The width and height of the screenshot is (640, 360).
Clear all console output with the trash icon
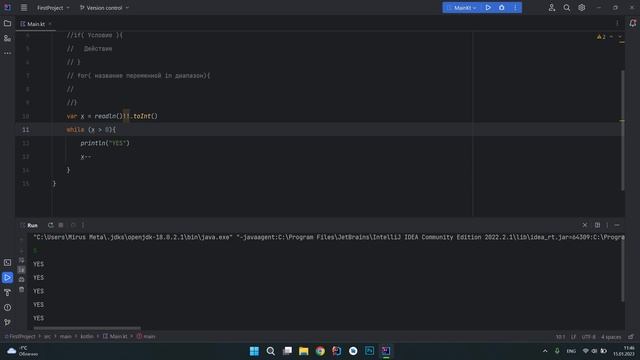click(22, 289)
